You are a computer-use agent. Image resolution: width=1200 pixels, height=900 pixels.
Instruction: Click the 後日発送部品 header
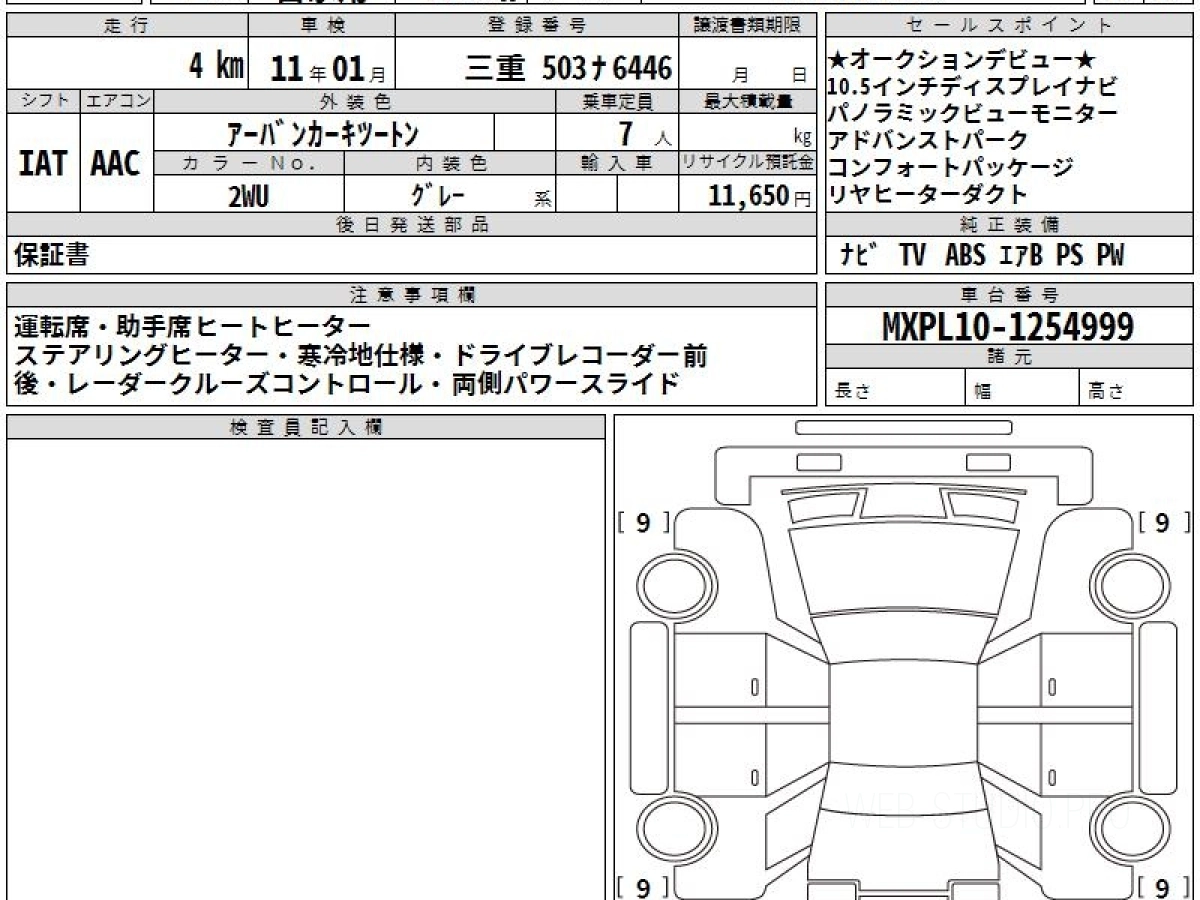point(412,225)
